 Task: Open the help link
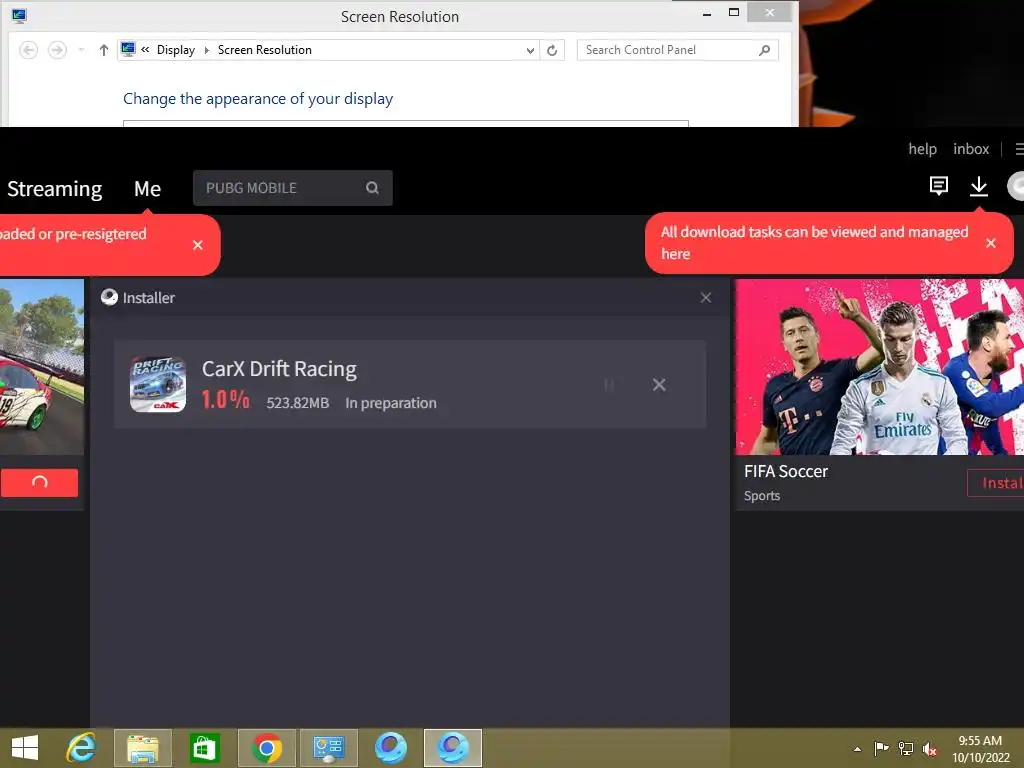tap(922, 149)
